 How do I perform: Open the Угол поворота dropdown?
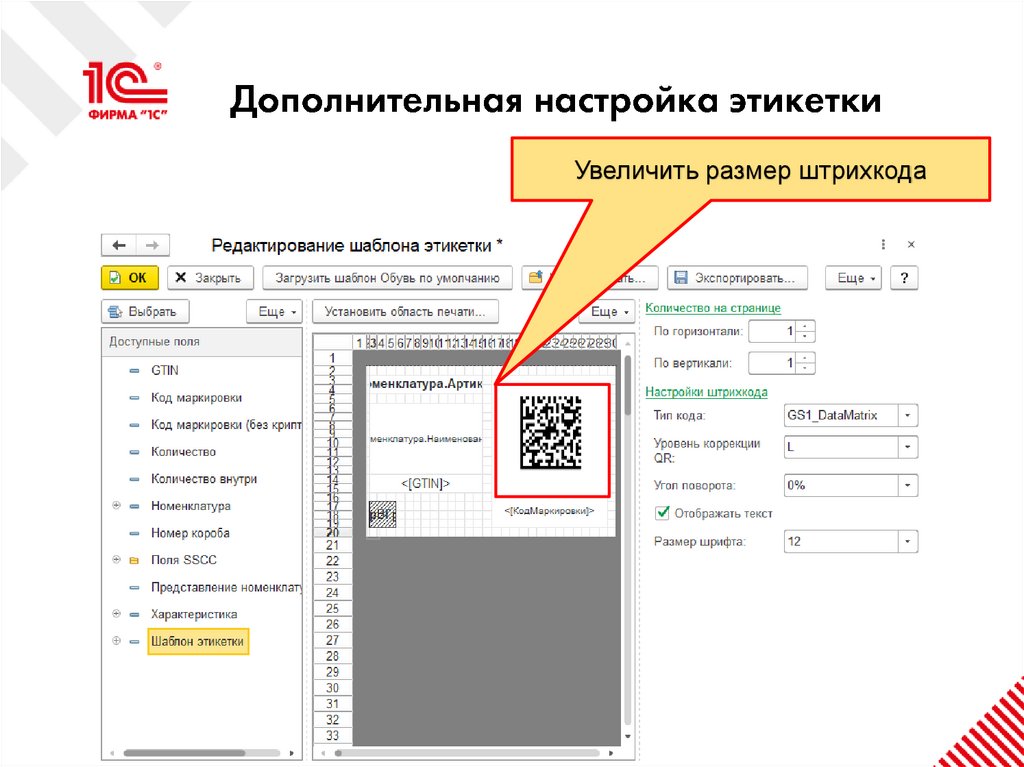point(908,485)
